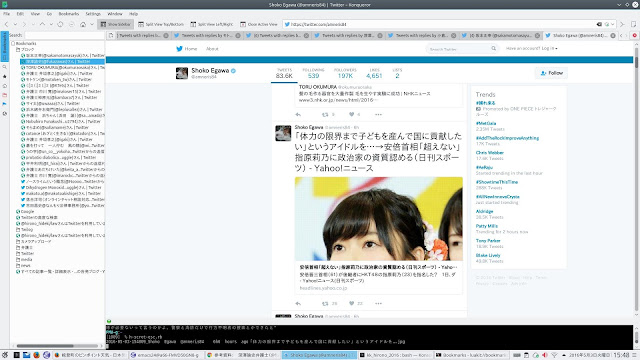Navigate up one level with Up arrow
The width and height of the screenshot is (640, 360).
[42, 24]
